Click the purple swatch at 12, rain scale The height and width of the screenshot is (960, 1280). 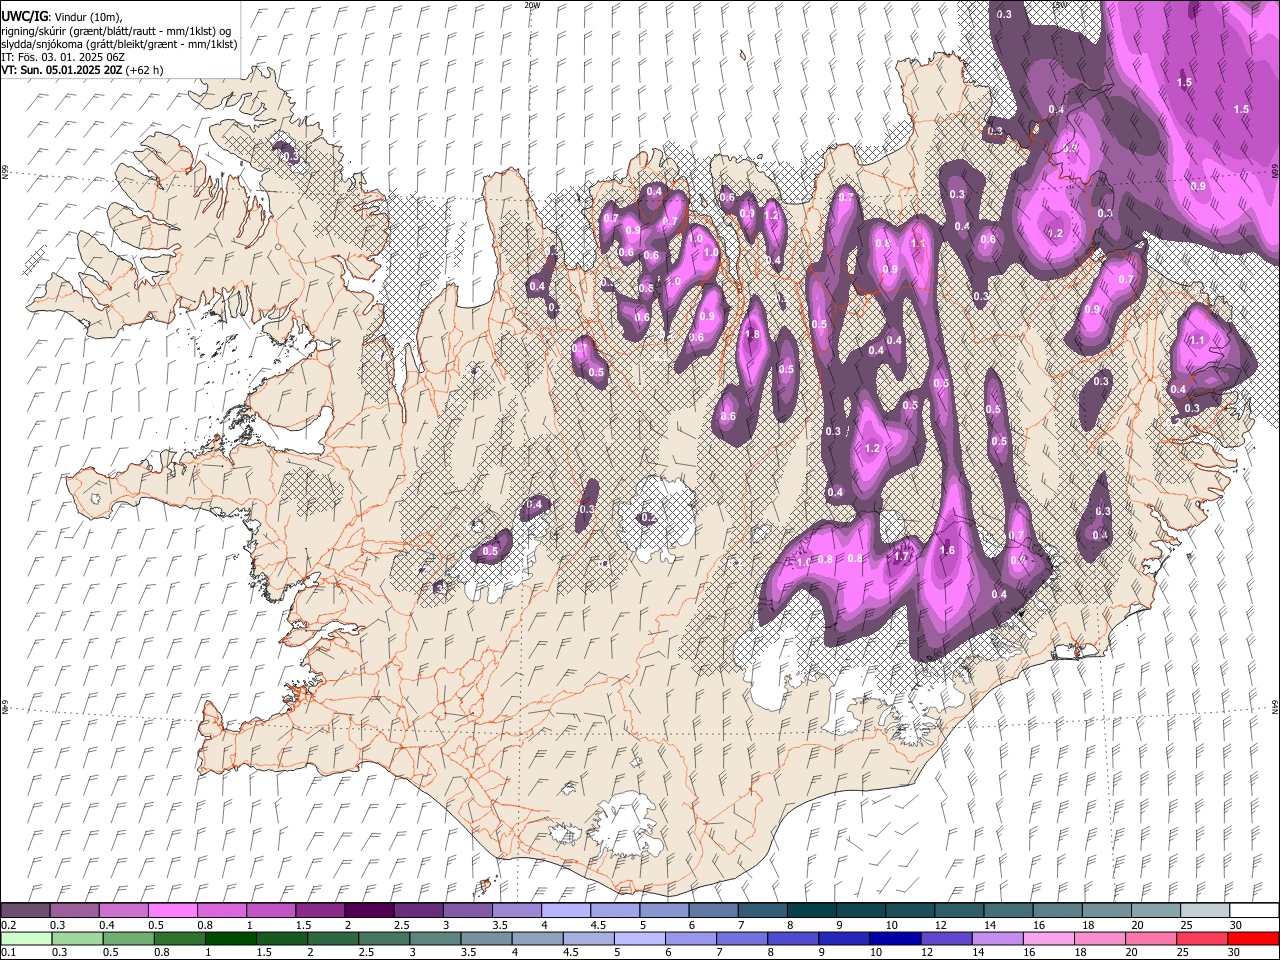tap(945, 939)
